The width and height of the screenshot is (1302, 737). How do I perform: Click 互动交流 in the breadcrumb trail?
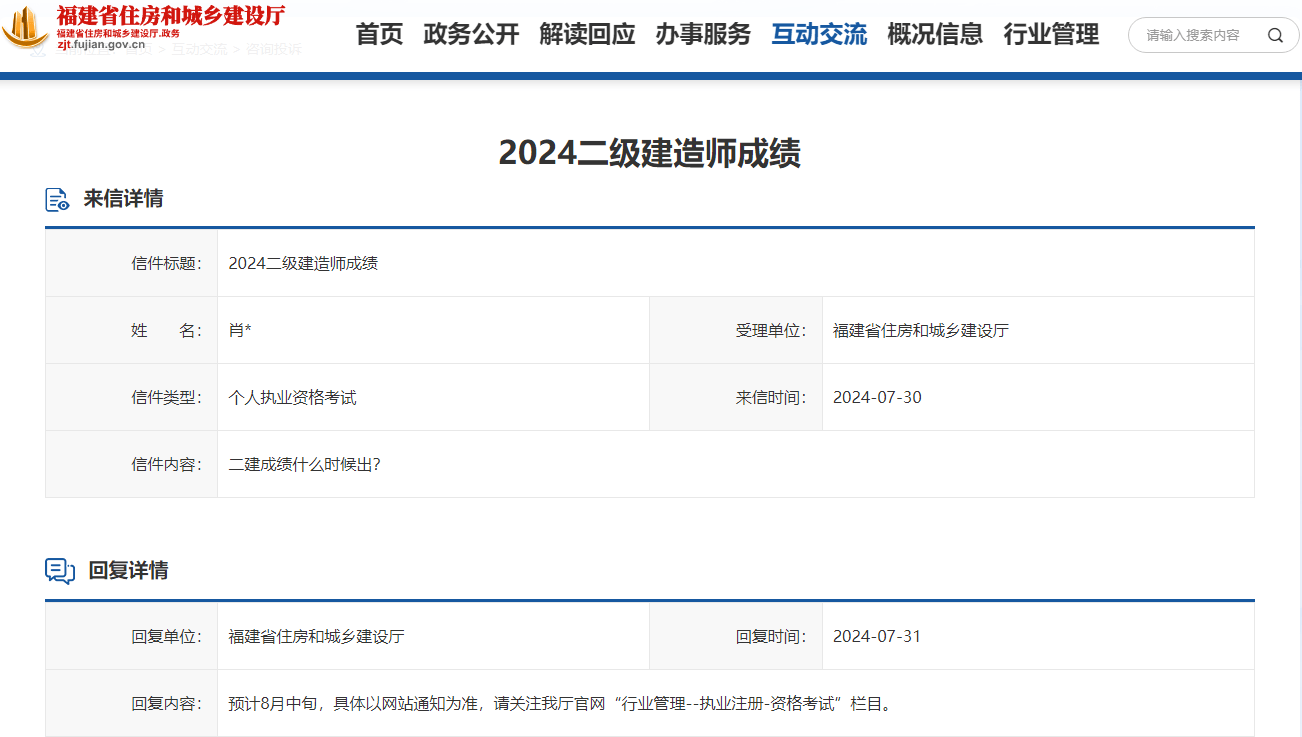[200, 51]
